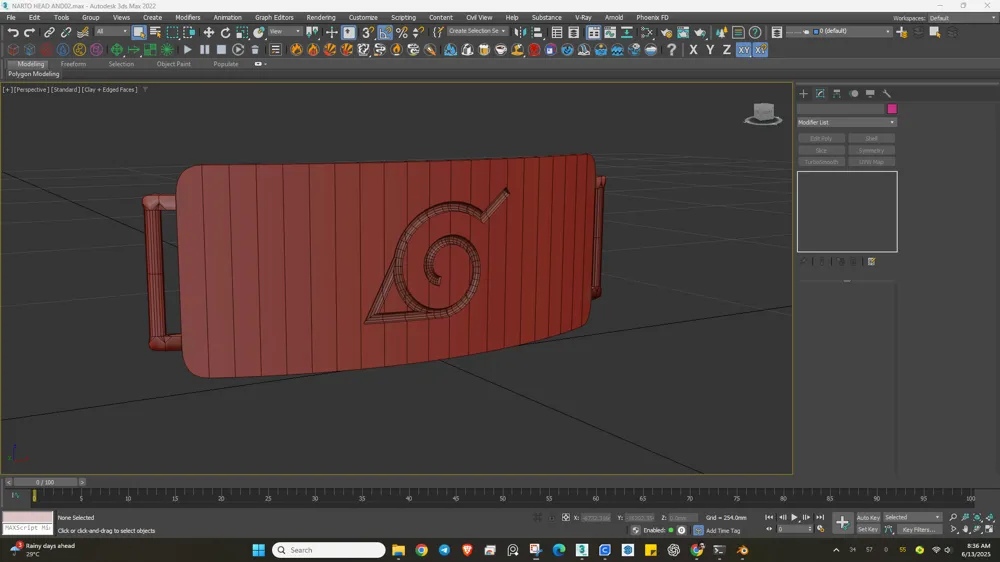
Task: Open the Graph Editors menu
Action: tap(274, 18)
